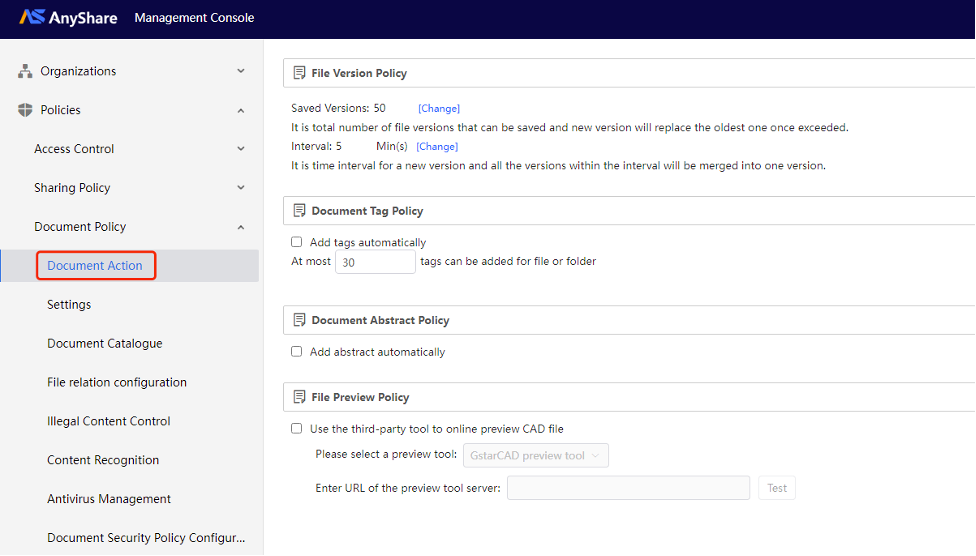Open the Settings menu item
The height and width of the screenshot is (556, 976).
[69, 304]
